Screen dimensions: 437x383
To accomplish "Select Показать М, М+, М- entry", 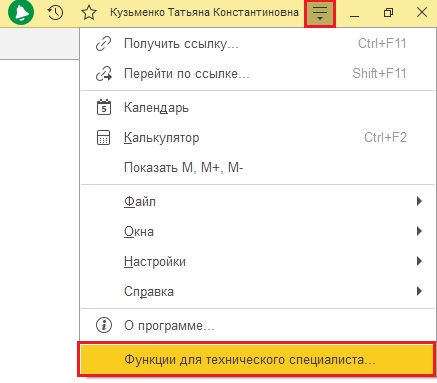I will point(258,167).
